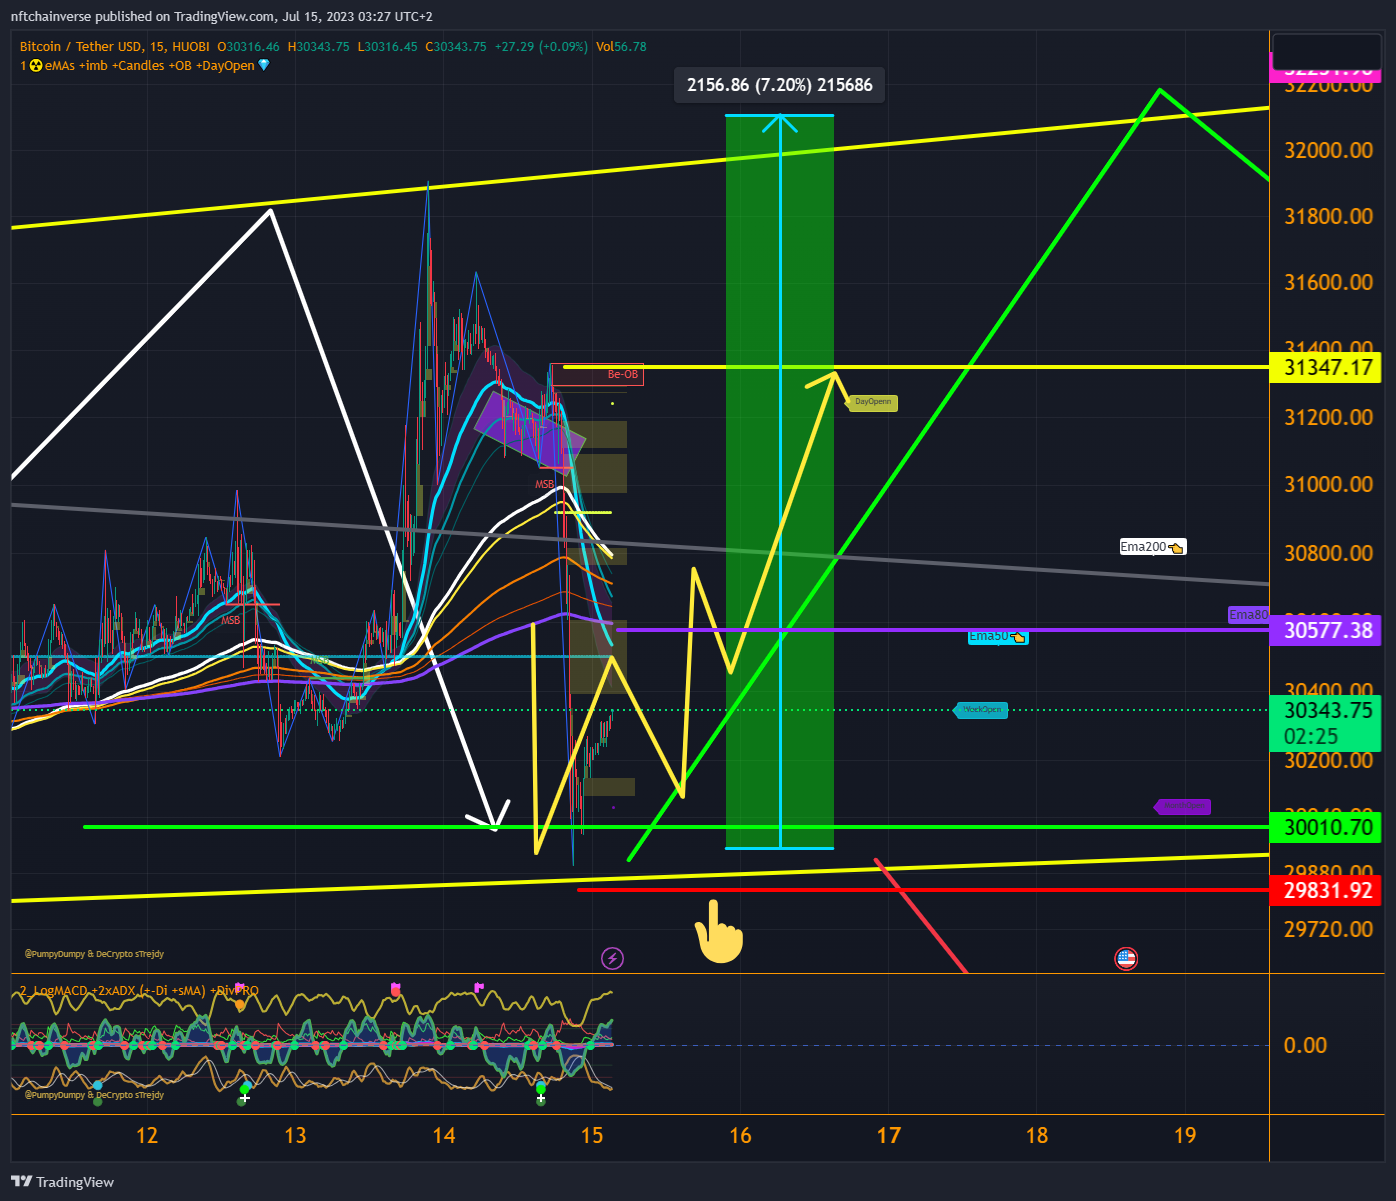Click date 18 on the time axis
This screenshot has width=1396, height=1201.
(x=1037, y=1135)
